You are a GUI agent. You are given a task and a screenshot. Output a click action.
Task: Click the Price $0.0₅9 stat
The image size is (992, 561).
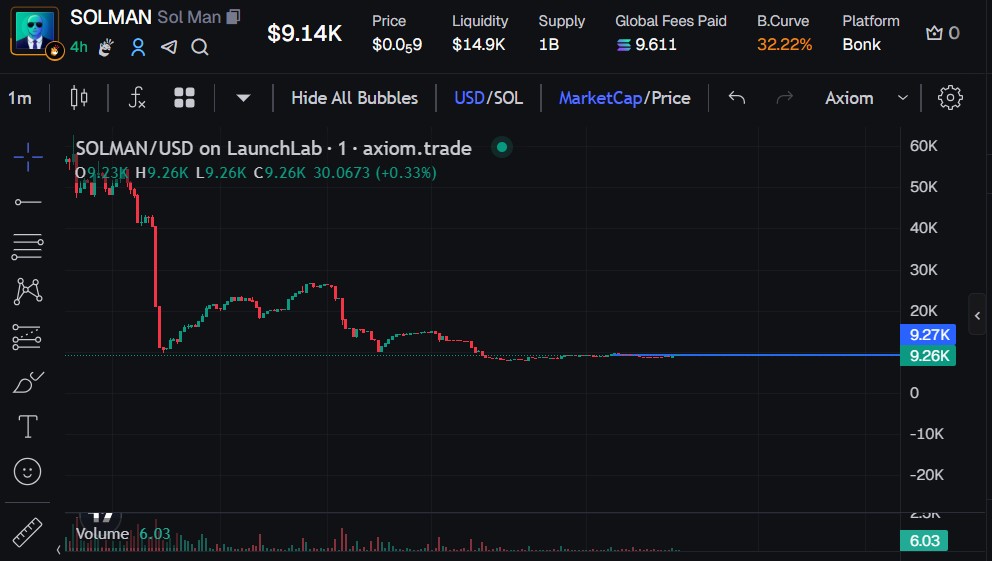pyautogui.click(x=397, y=33)
